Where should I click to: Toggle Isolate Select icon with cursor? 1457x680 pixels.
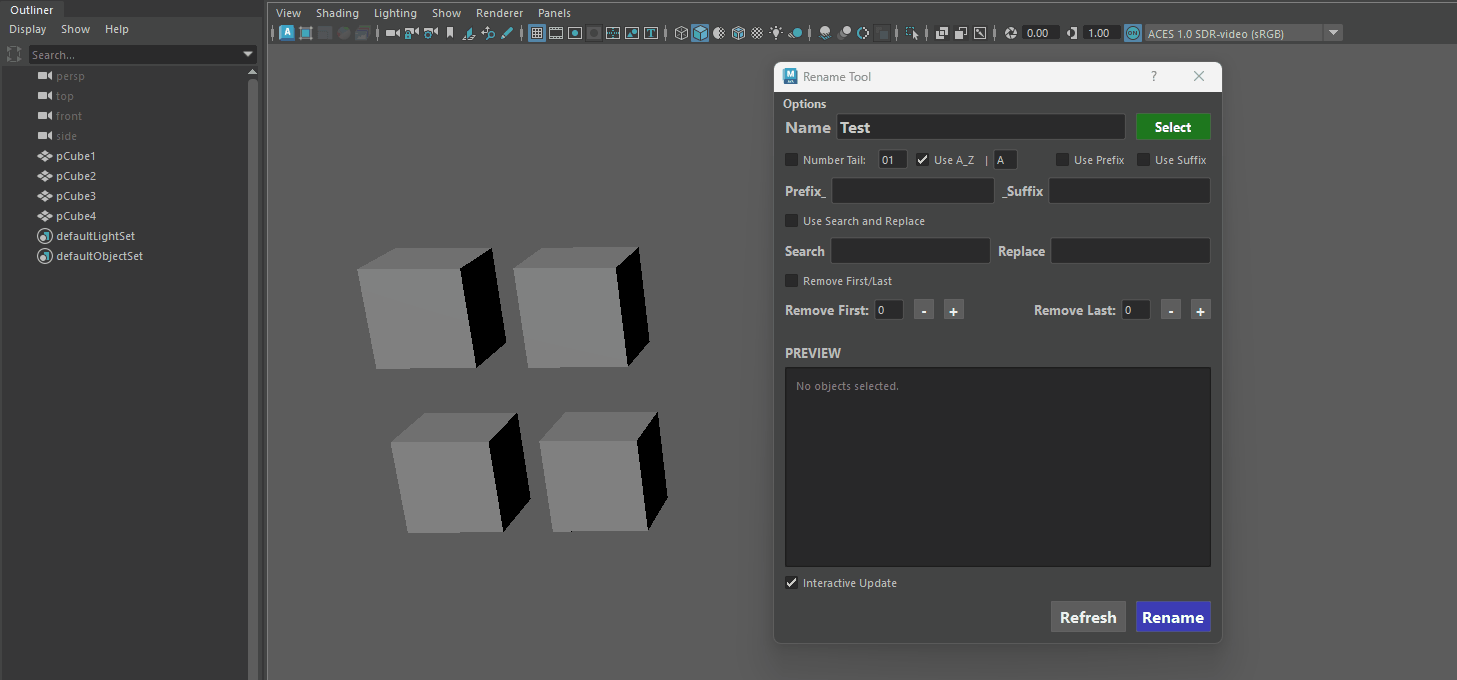[911, 33]
